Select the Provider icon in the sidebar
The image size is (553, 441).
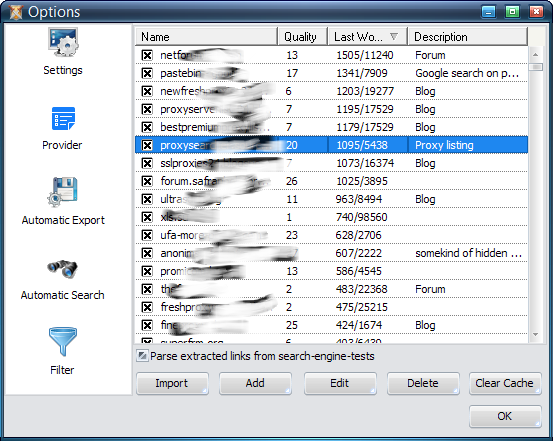[x=63, y=119]
